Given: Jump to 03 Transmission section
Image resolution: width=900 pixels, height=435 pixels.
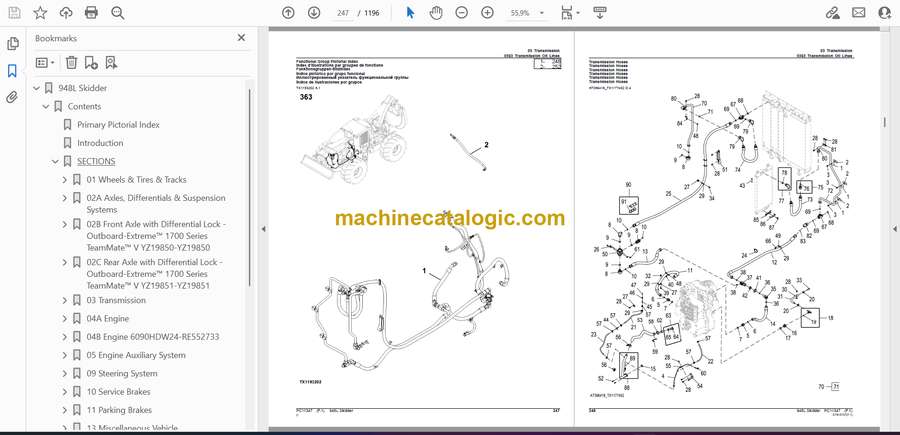Looking at the screenshot, I should pos(116,300).
